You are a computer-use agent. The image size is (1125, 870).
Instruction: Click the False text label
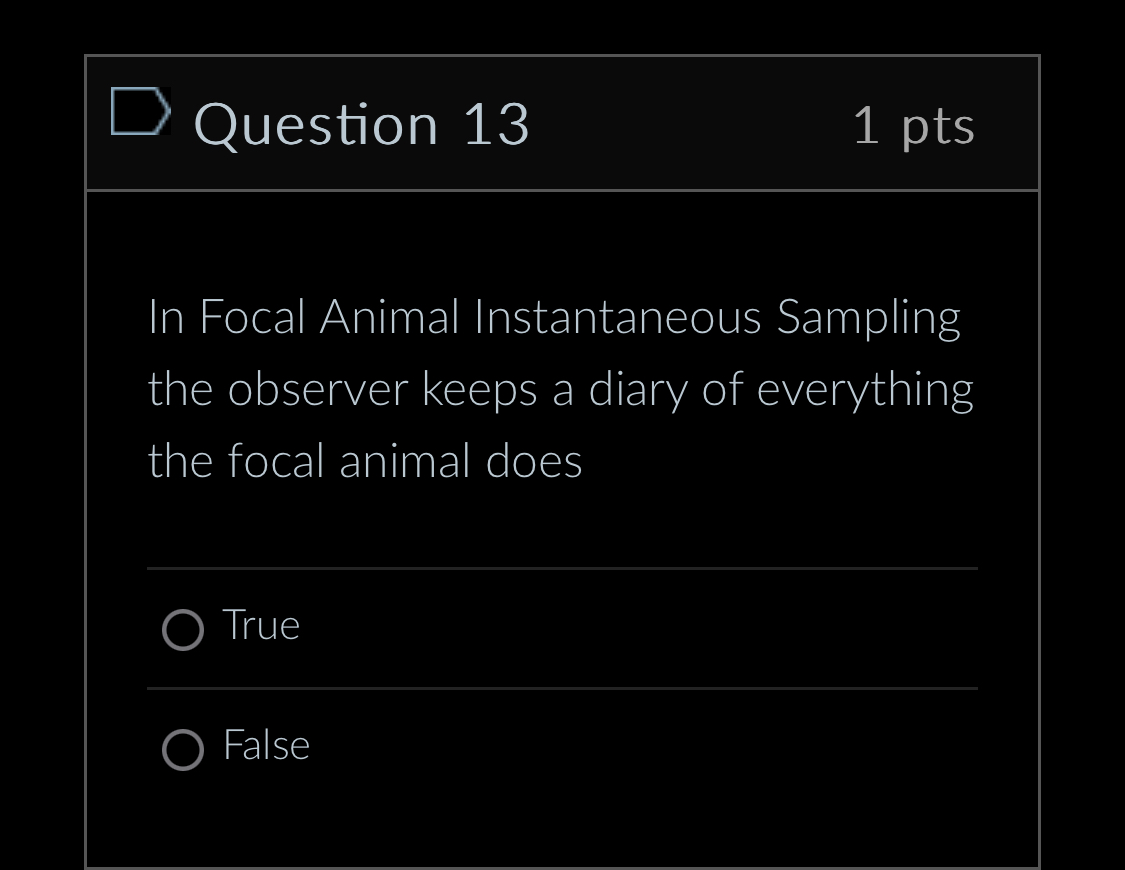point(266,745)
